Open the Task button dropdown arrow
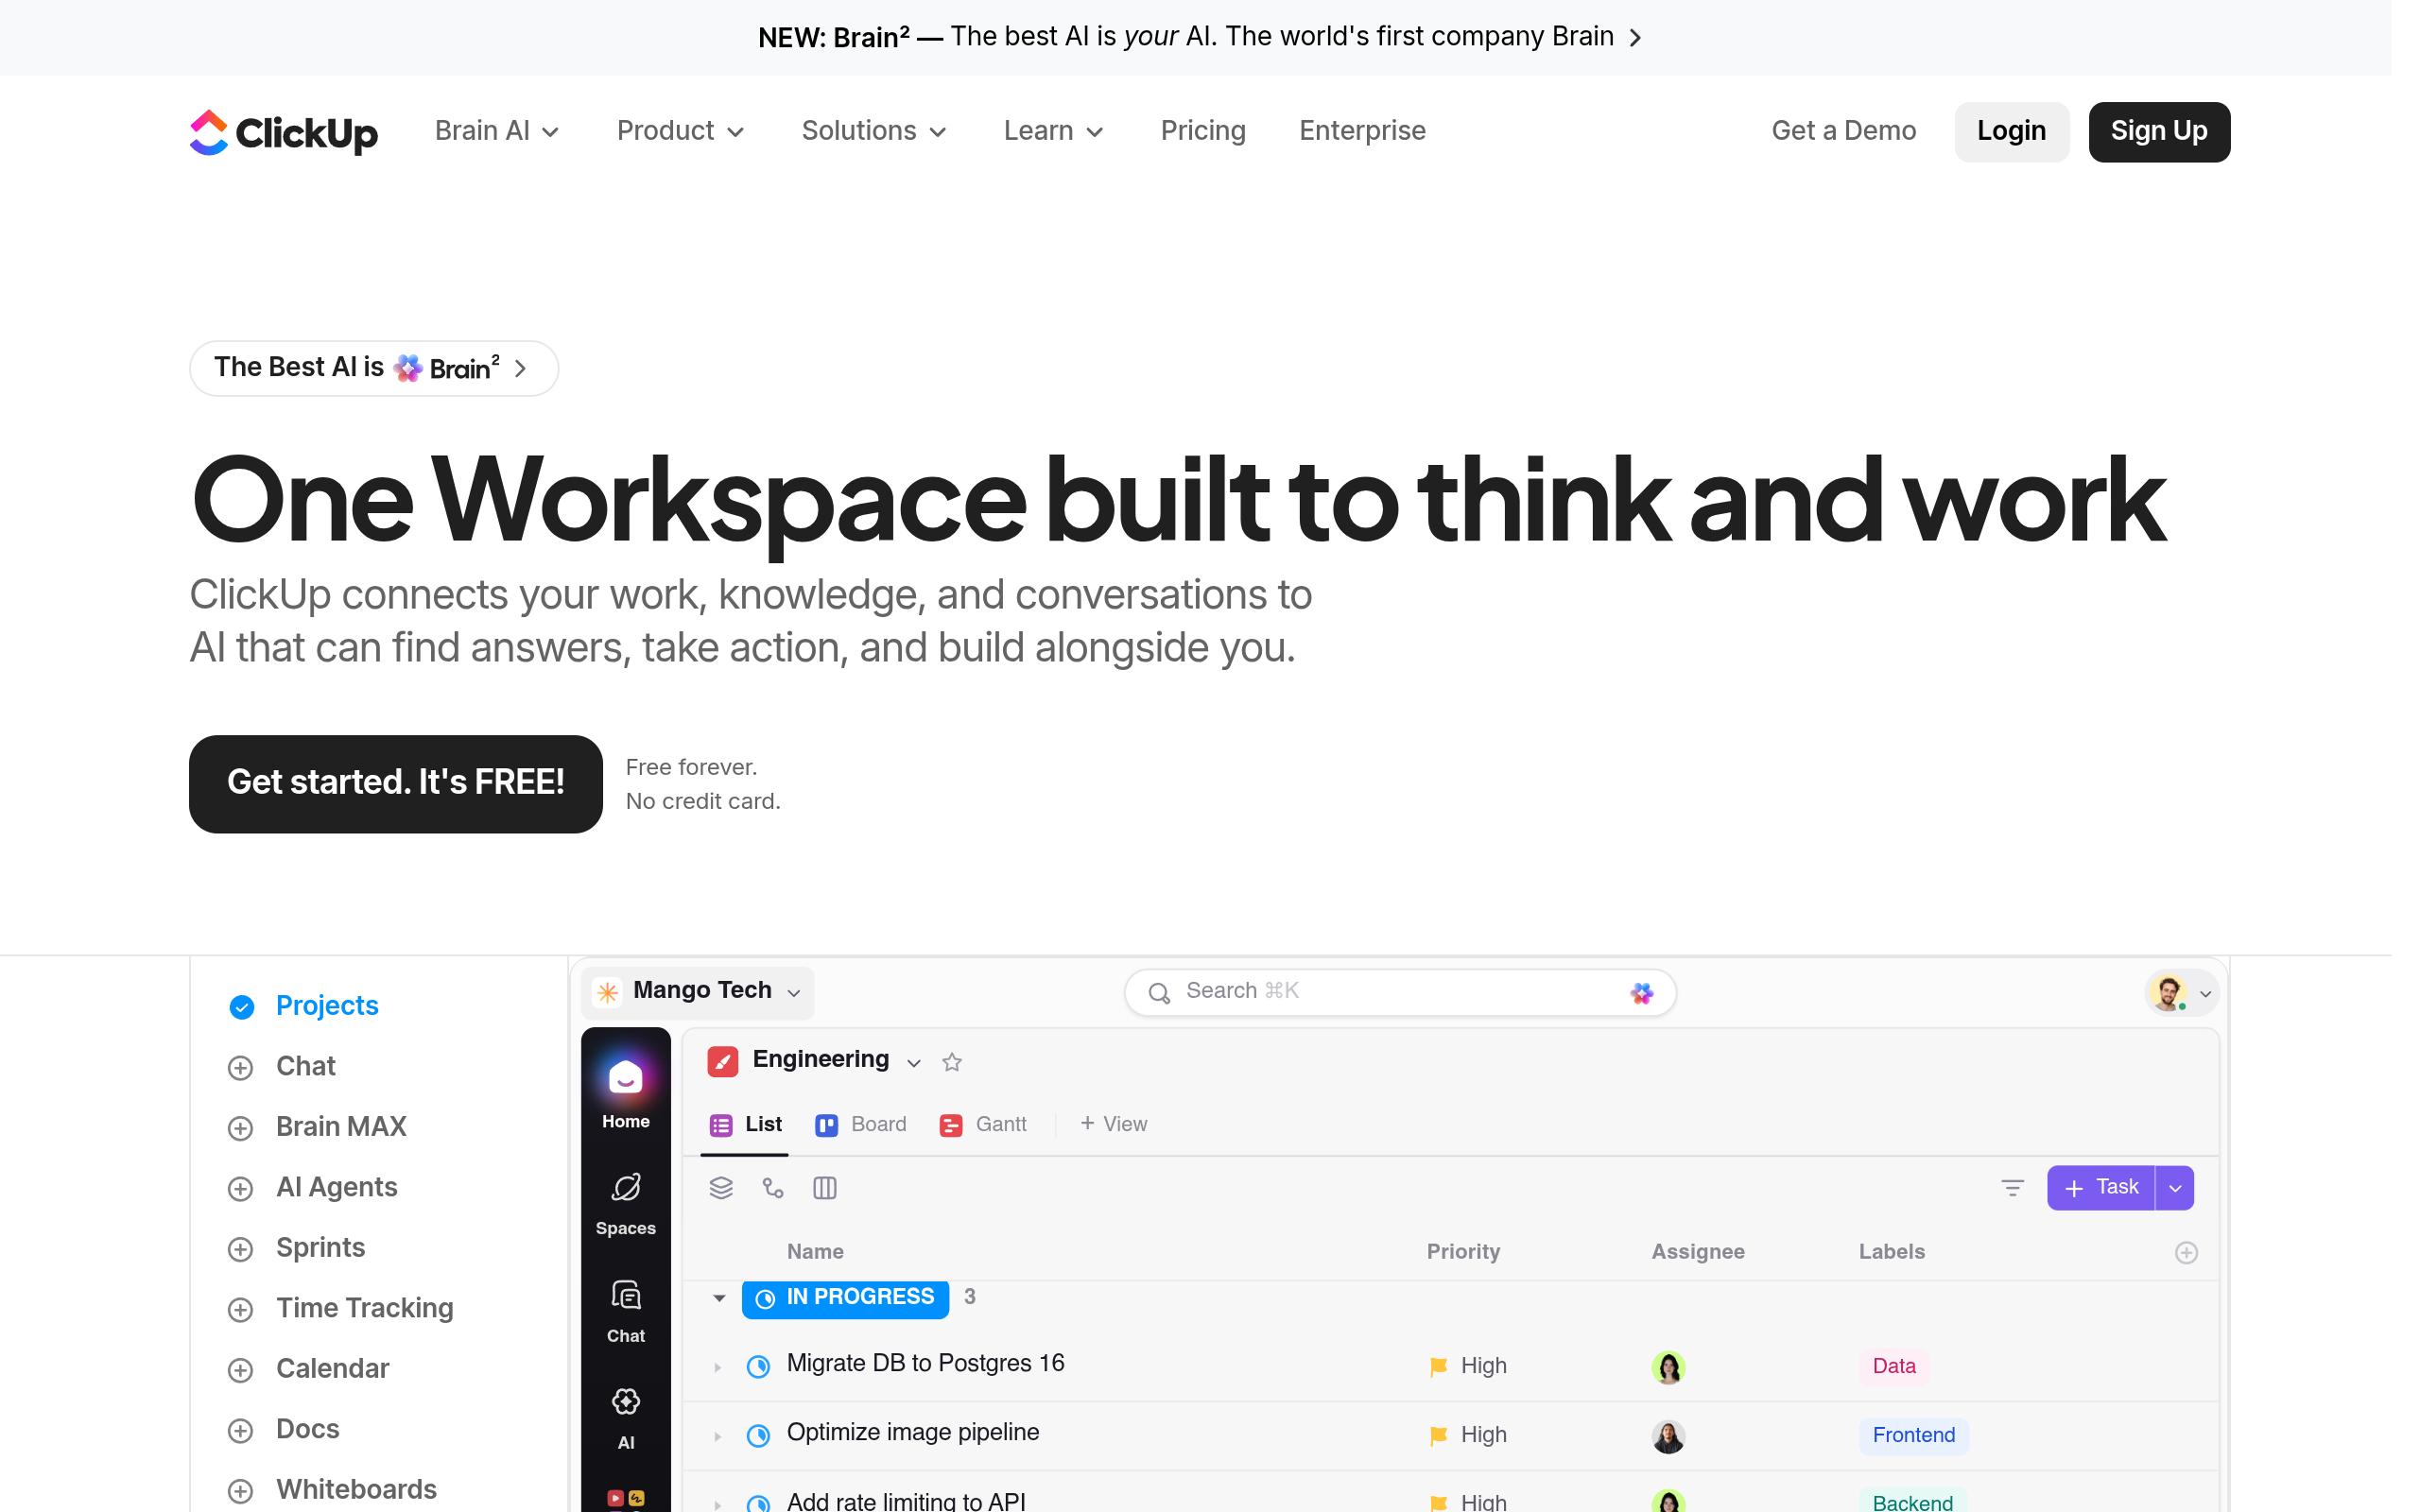 pyautogui.click(x=2174, y=1188)
